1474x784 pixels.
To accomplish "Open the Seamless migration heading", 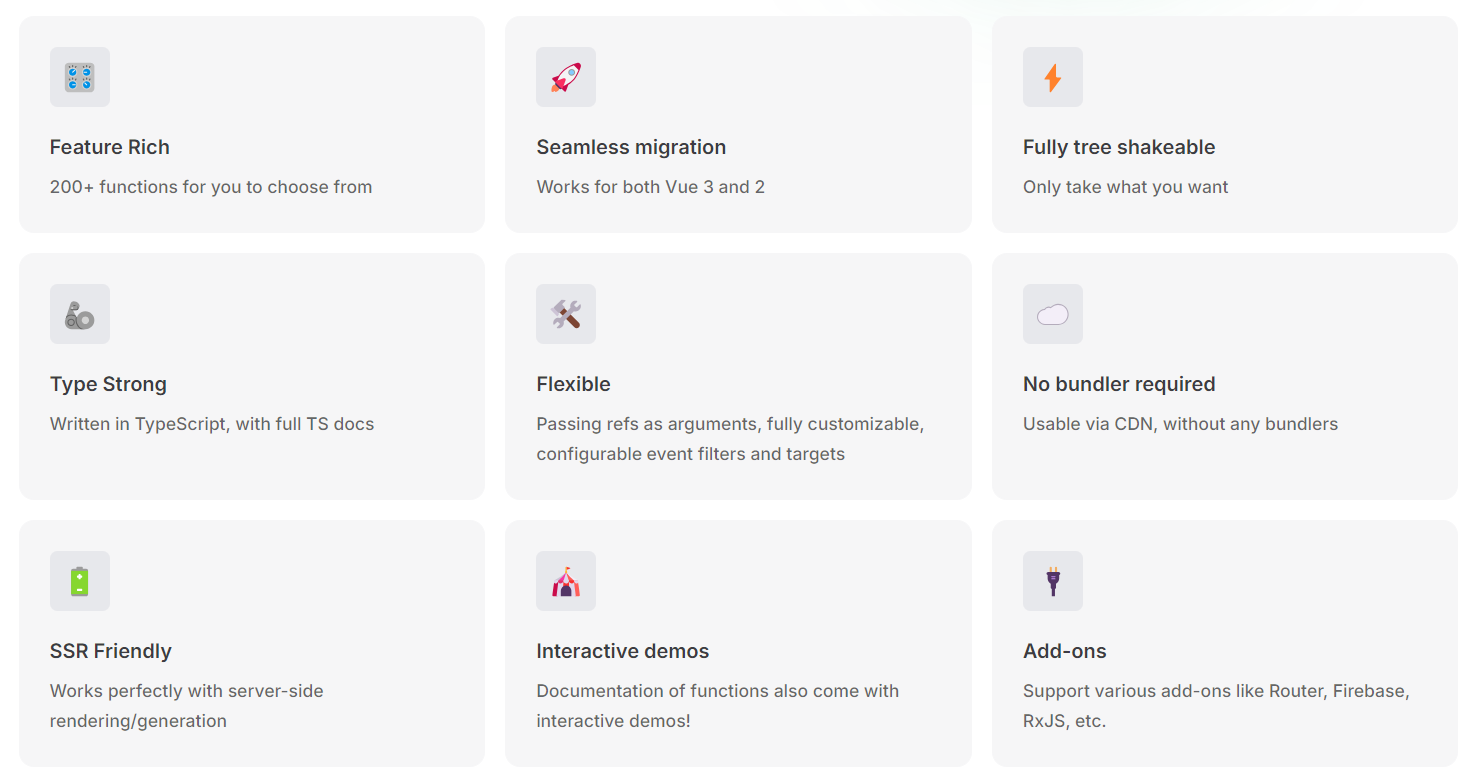I will pos(631,147).
